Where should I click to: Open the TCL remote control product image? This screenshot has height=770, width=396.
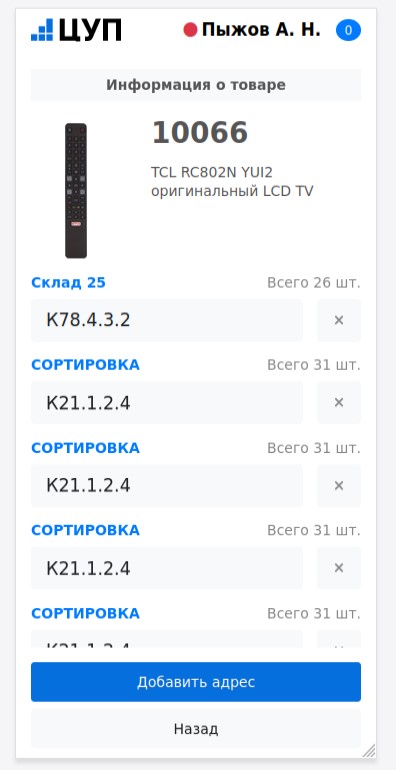pos(76,191)
